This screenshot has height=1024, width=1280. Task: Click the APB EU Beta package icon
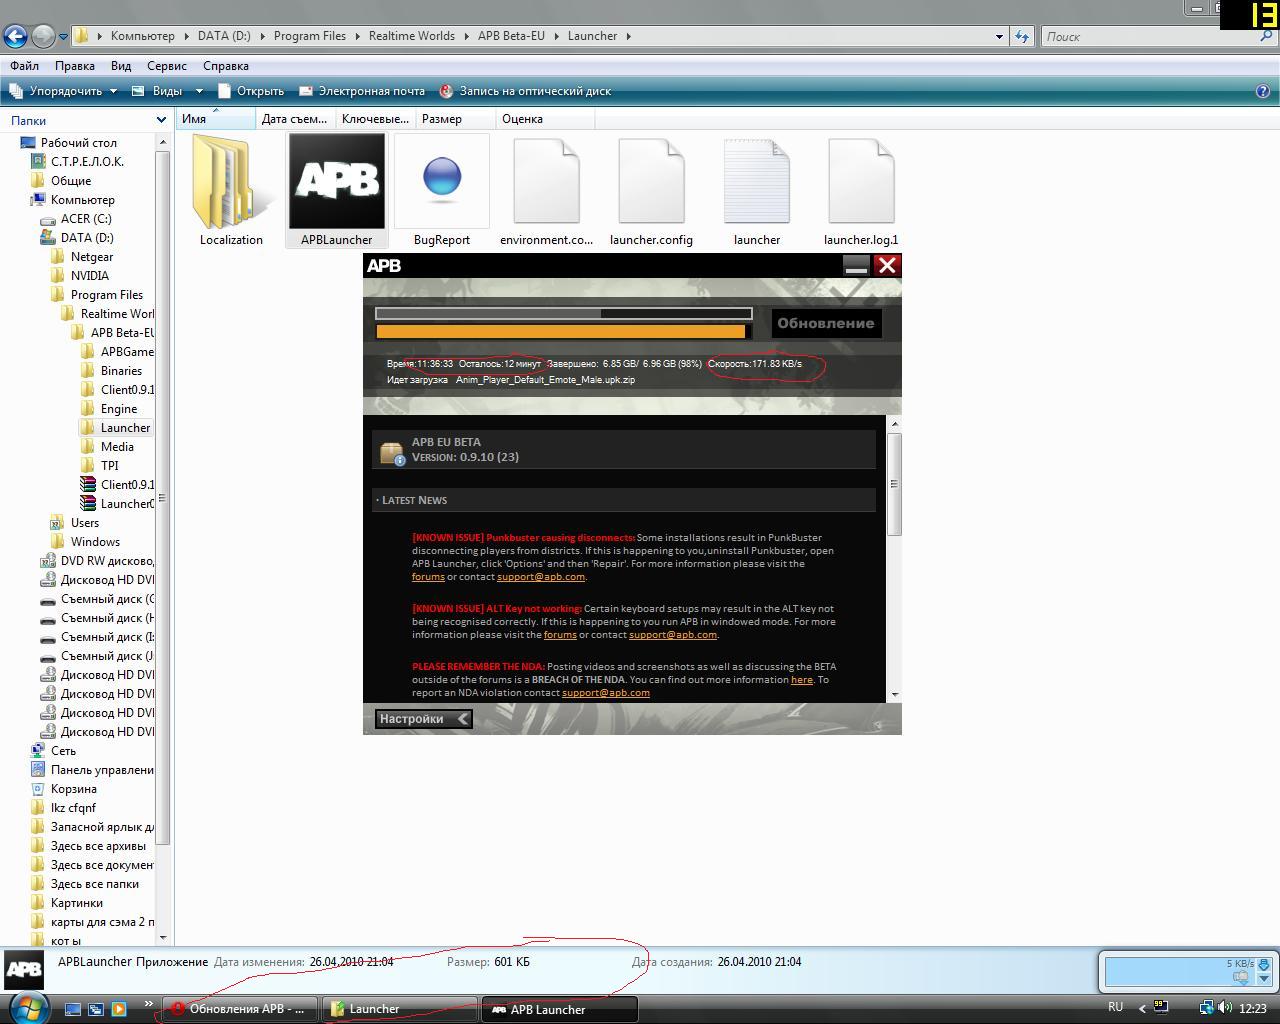tap(391, 453)
